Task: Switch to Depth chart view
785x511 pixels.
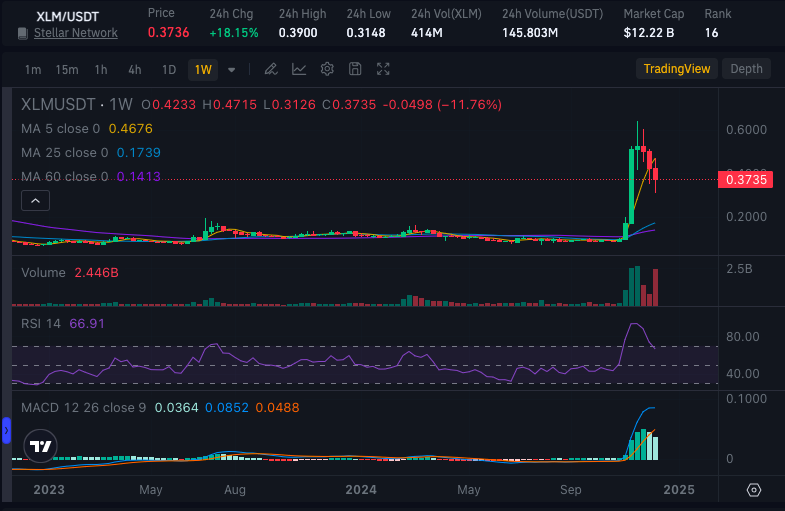Action: [746, 69]
